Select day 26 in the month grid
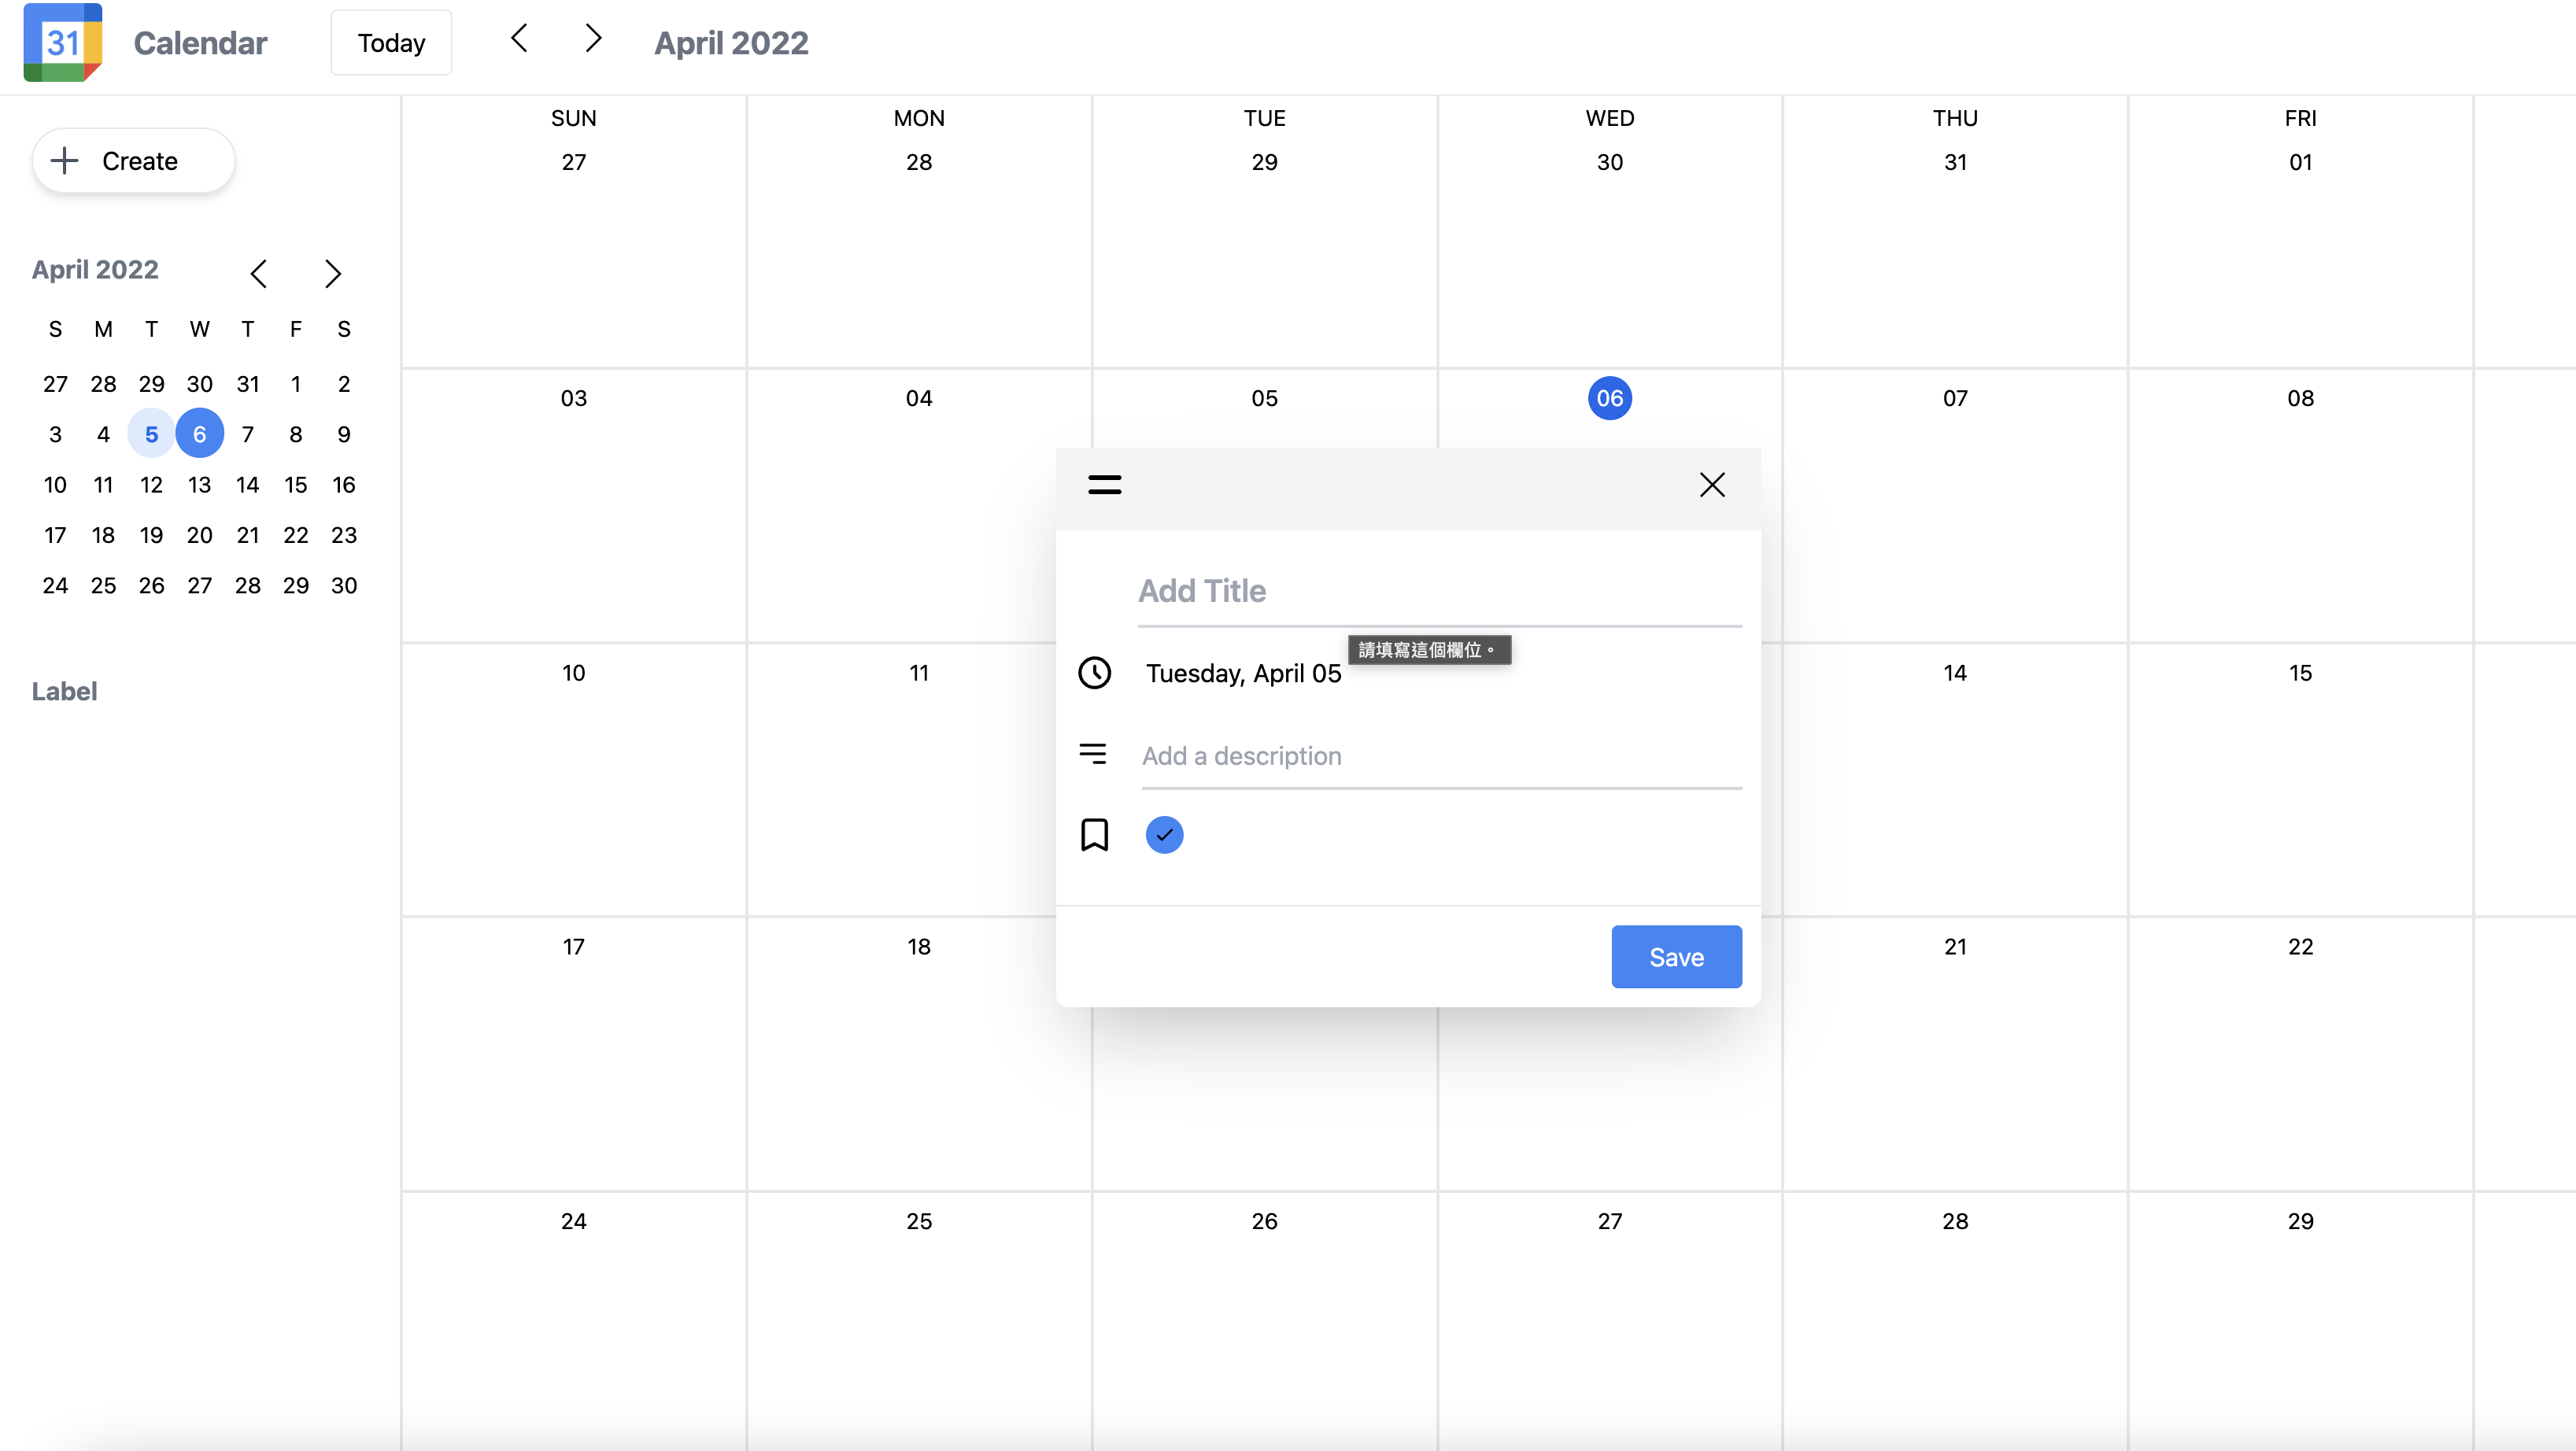Screen dimensions: 2576x1451 [1264, 1221]
